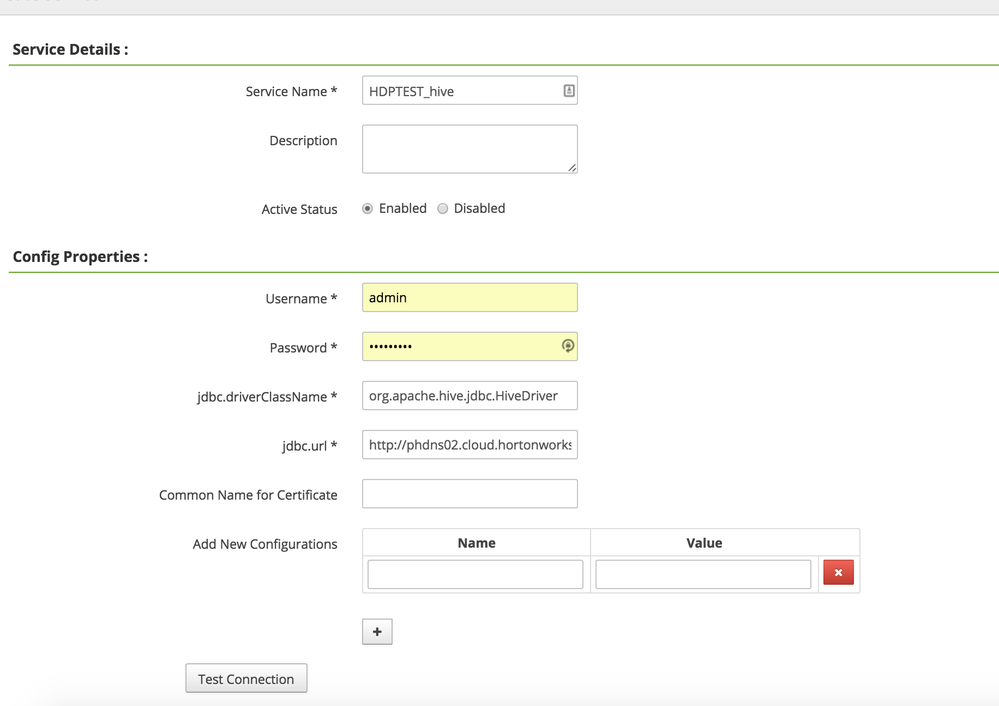Click the Config Properties section heading

click(80, 257)
